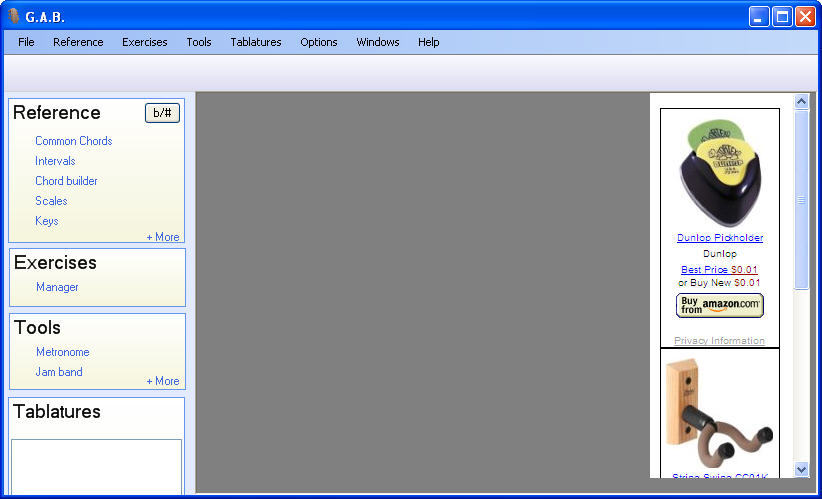Click the scroll up arrow in ad panel
The image size is (822, 499).
click(x=801, y=101)
